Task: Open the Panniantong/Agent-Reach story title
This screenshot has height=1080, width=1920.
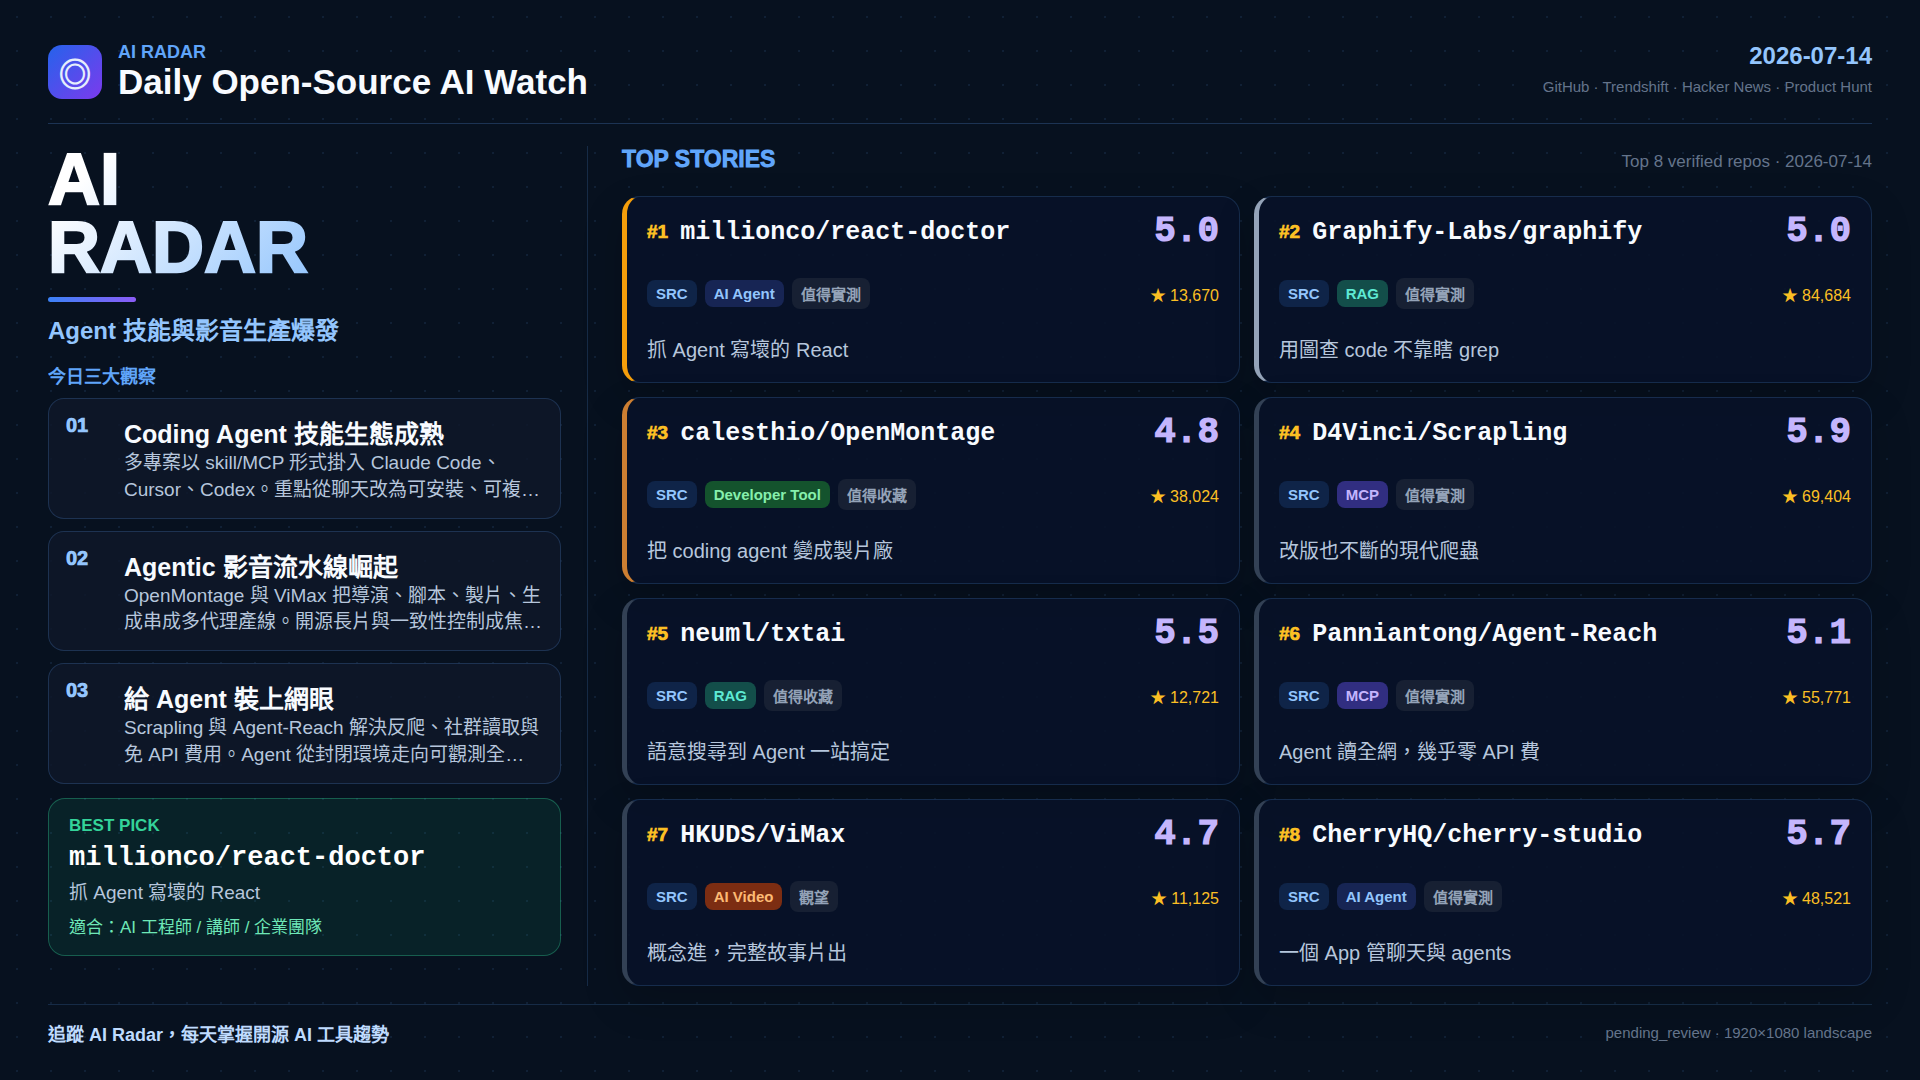Action: point(1484,633)
